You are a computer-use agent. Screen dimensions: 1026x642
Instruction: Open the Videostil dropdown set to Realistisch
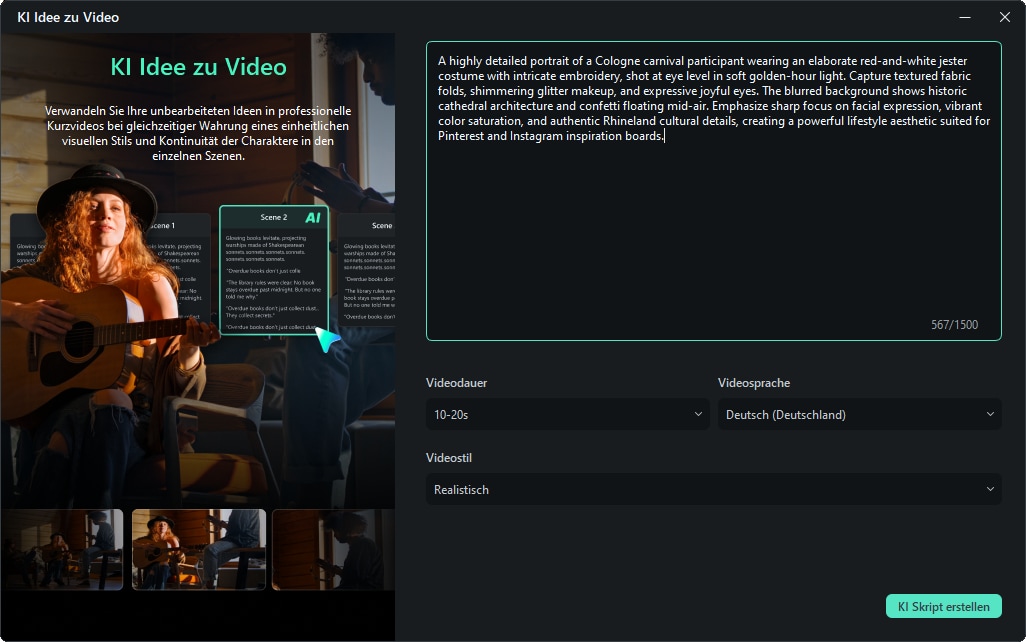[713, 490]
